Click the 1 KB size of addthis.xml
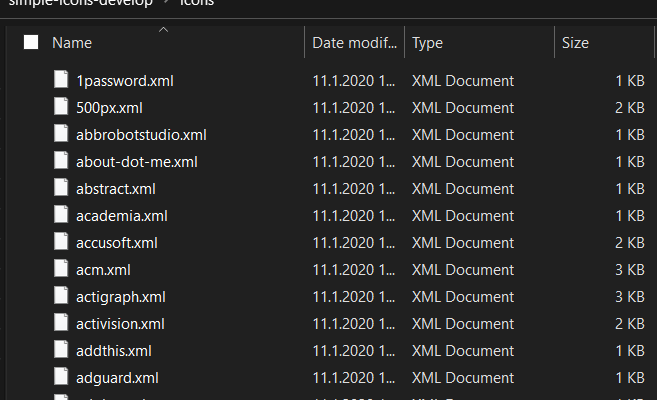Viewport: 657px width, 400px height. coord(630,351)
